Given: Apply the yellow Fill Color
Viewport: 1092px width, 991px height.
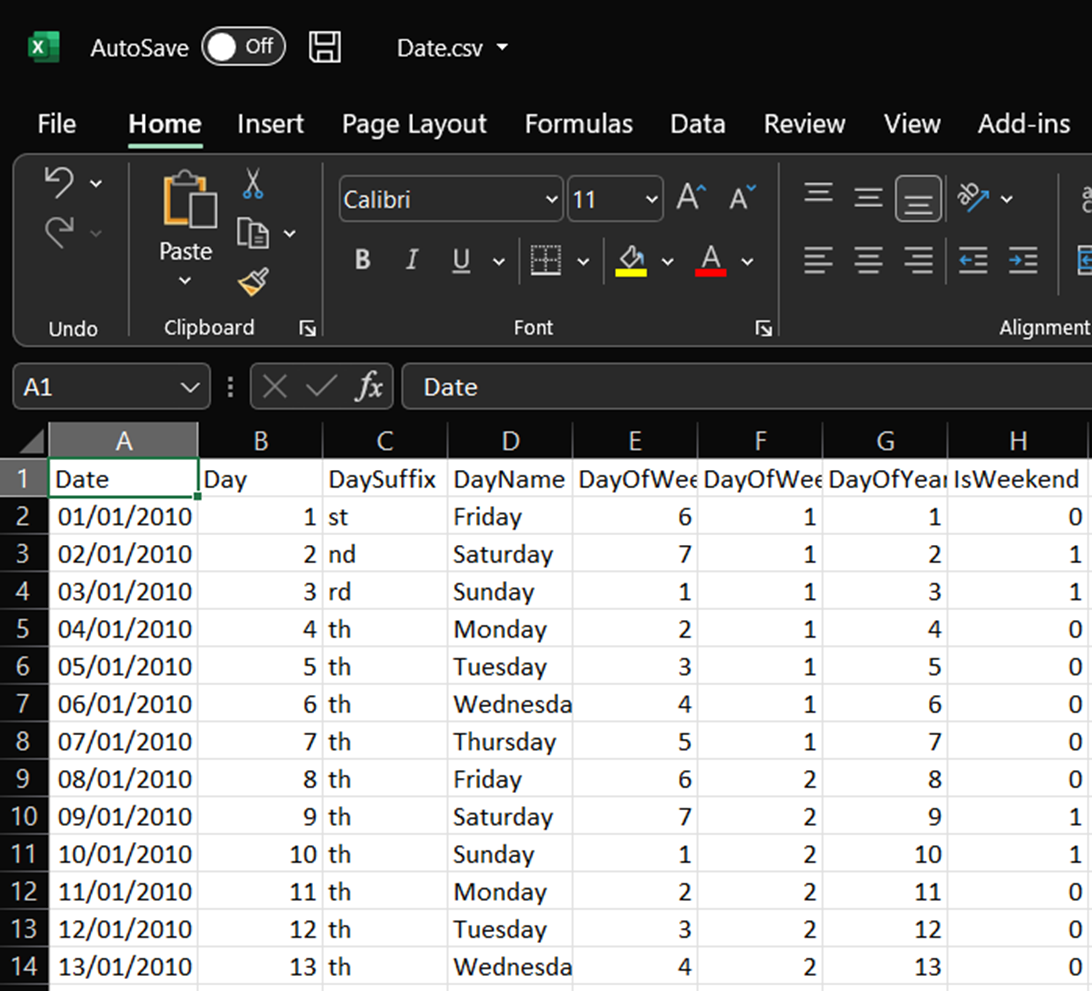Looking at the screenshot, I should tap(631, 261).
